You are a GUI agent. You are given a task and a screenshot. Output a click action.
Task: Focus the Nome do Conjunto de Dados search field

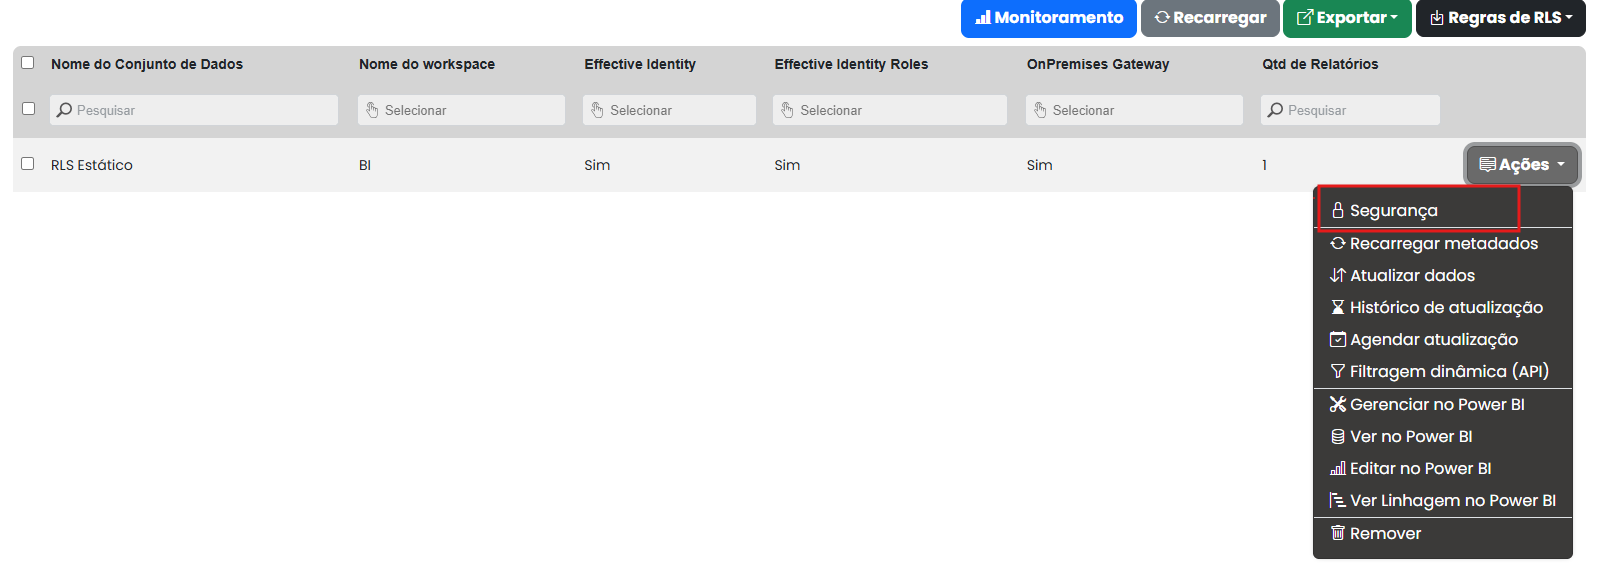tap(194, 110)
